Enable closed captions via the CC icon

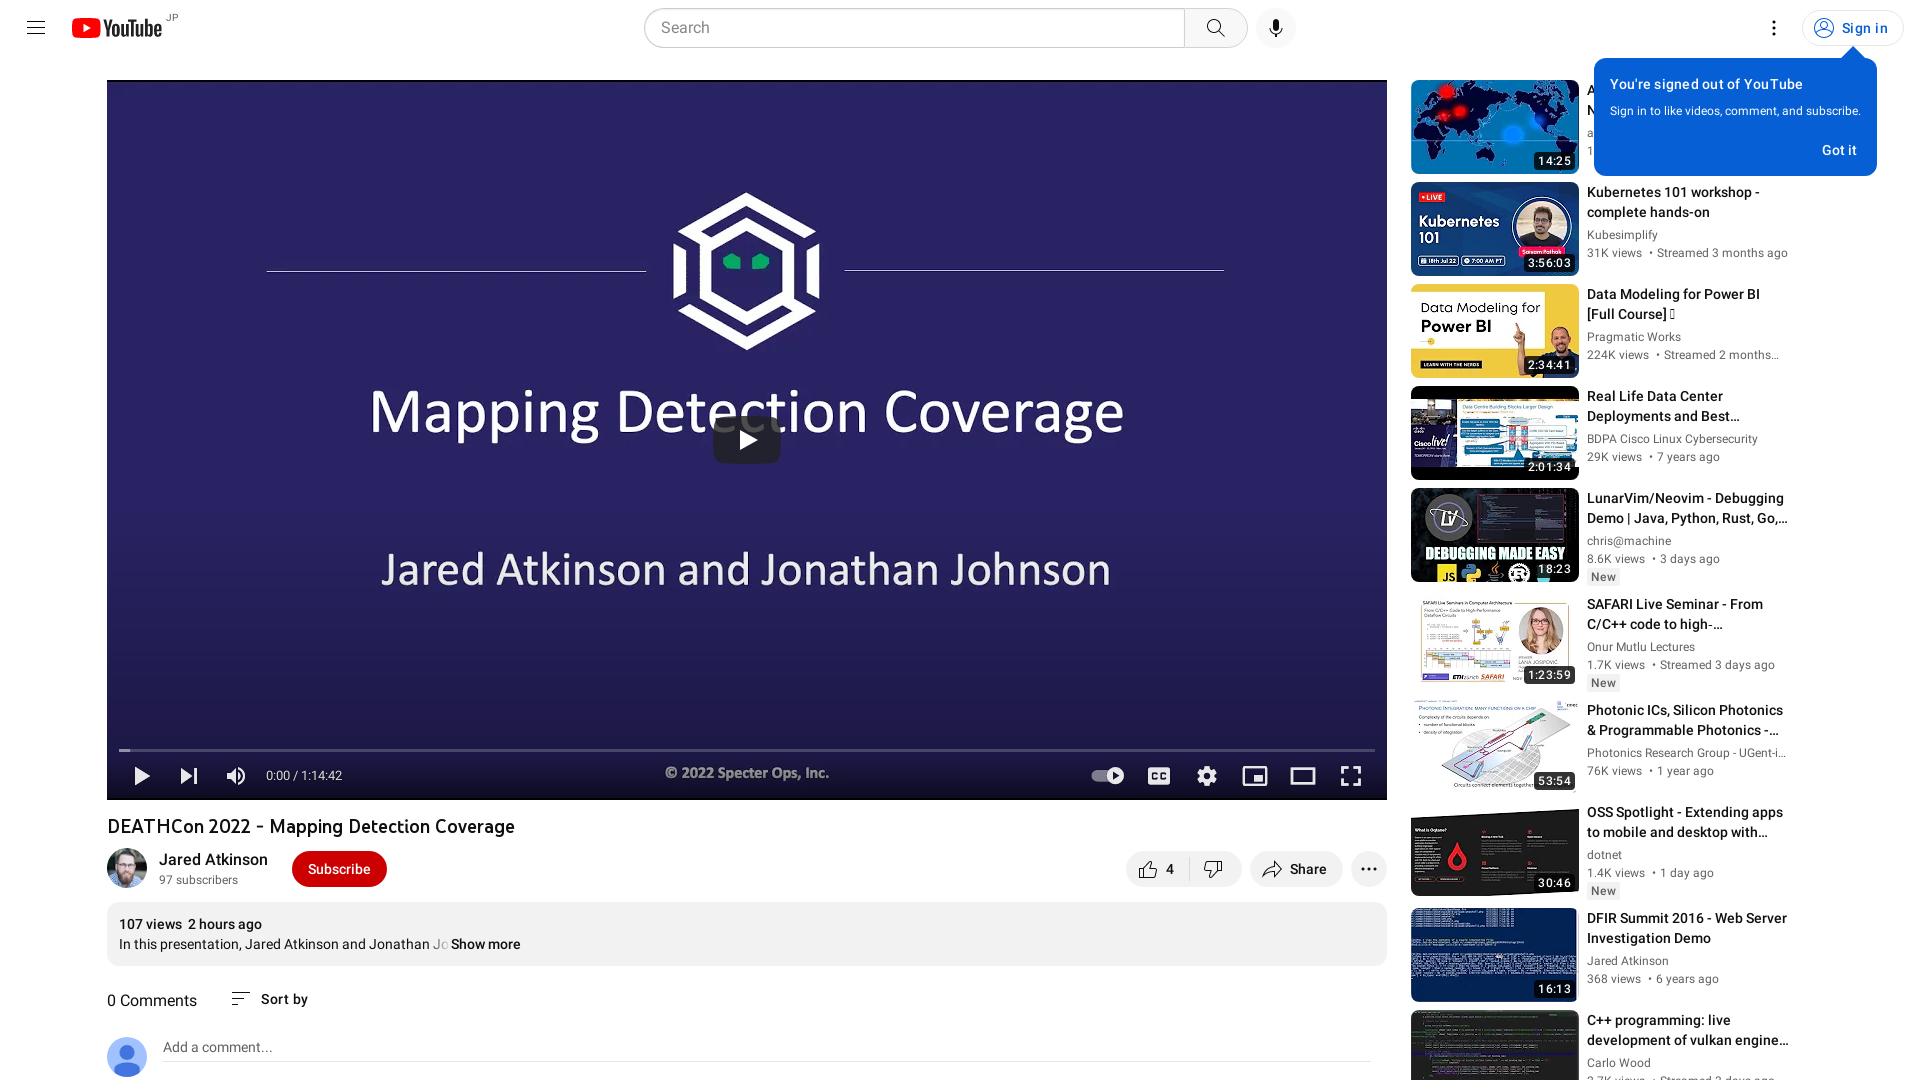1158,775
